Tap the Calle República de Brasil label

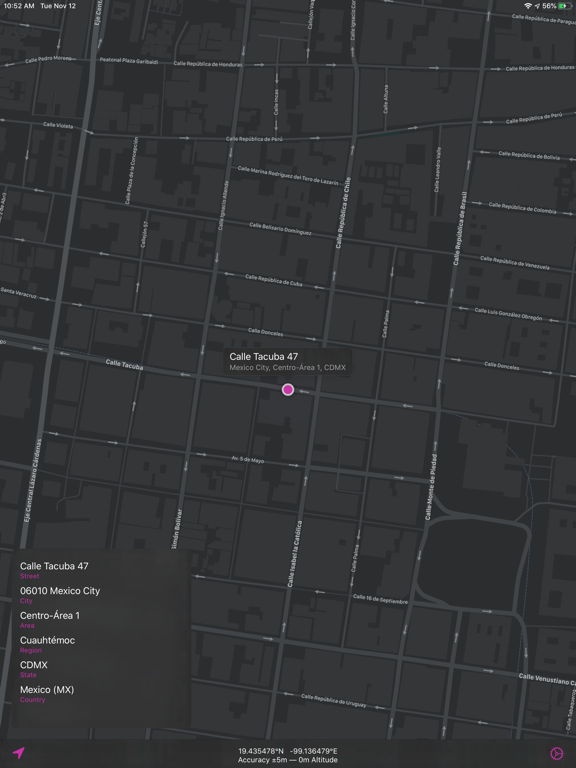click(x=460, y=229)
